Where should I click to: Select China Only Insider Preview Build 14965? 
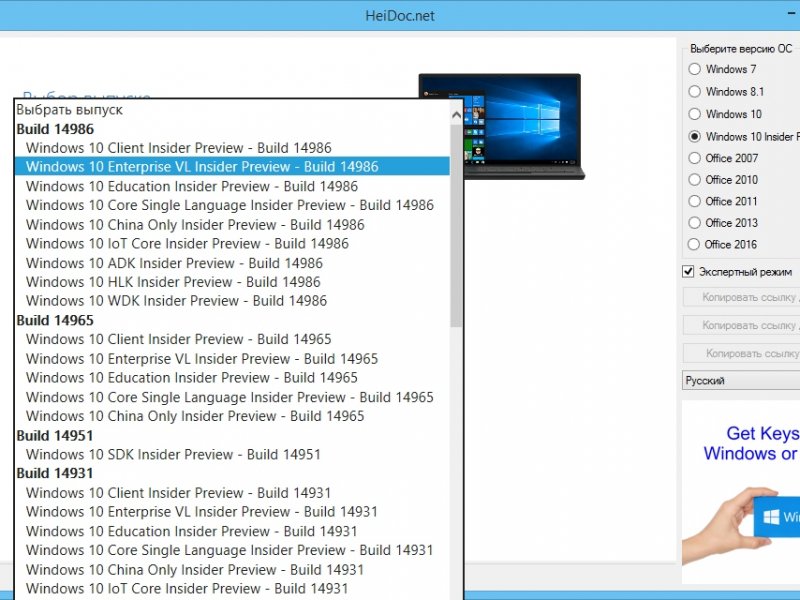tap(232, 416)
